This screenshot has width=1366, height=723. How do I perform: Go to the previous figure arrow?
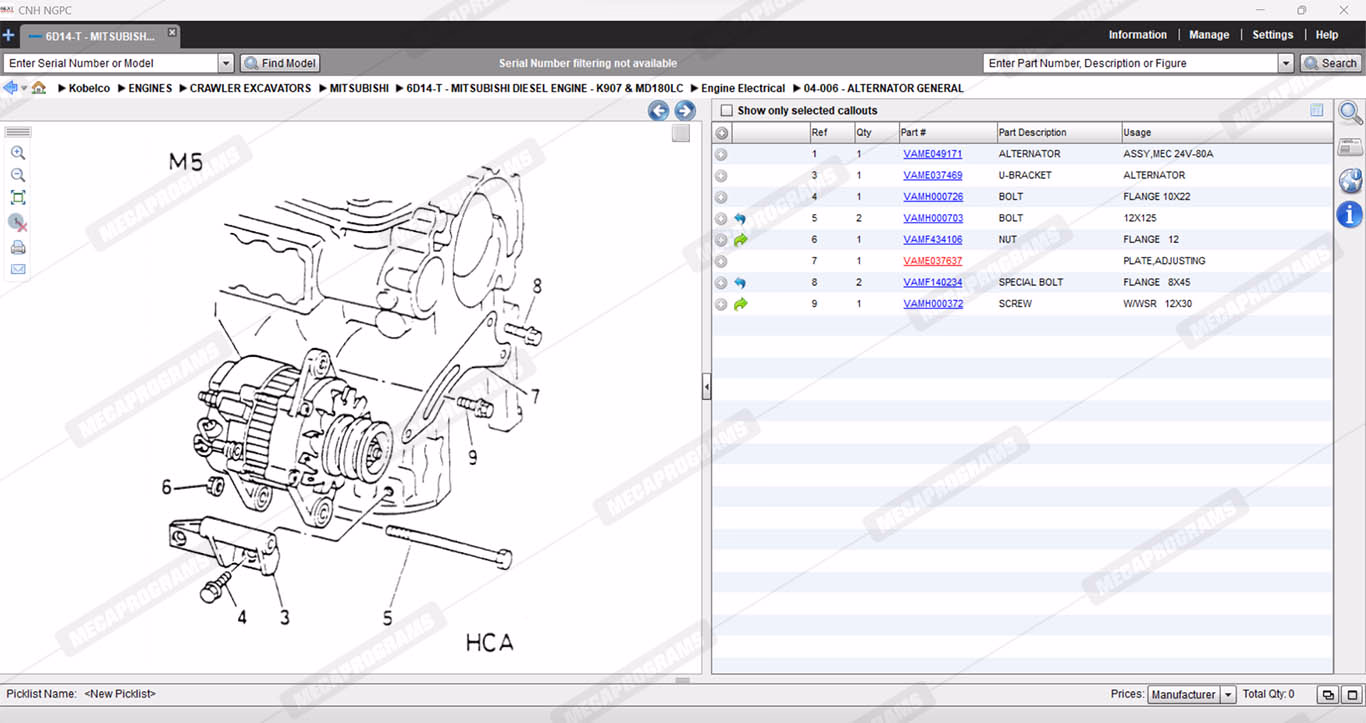(658, 111)
